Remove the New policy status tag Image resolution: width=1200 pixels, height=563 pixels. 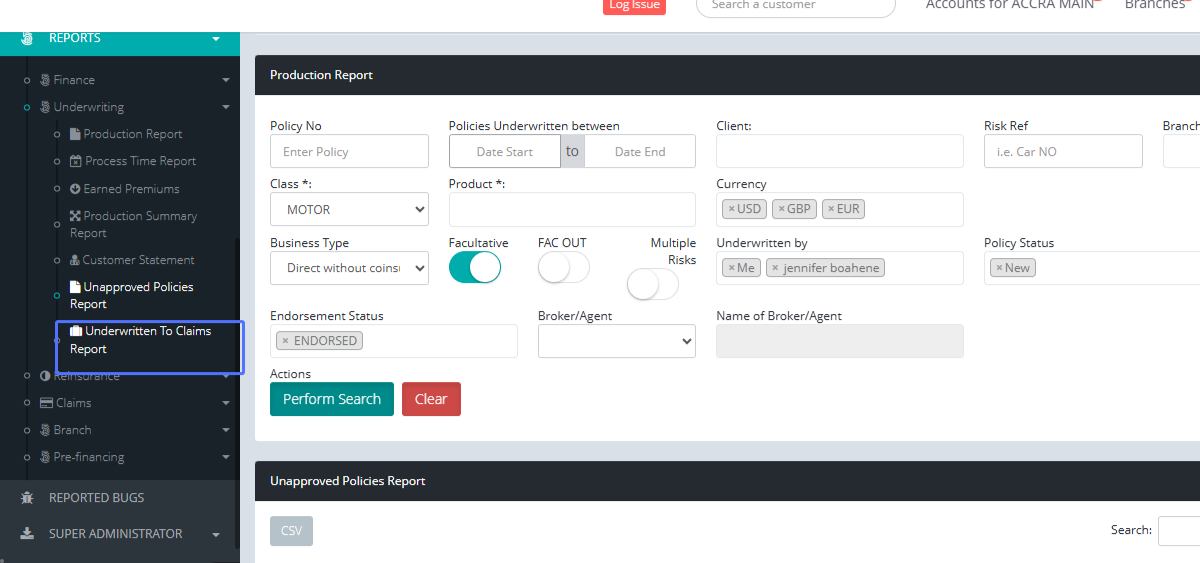998,268
